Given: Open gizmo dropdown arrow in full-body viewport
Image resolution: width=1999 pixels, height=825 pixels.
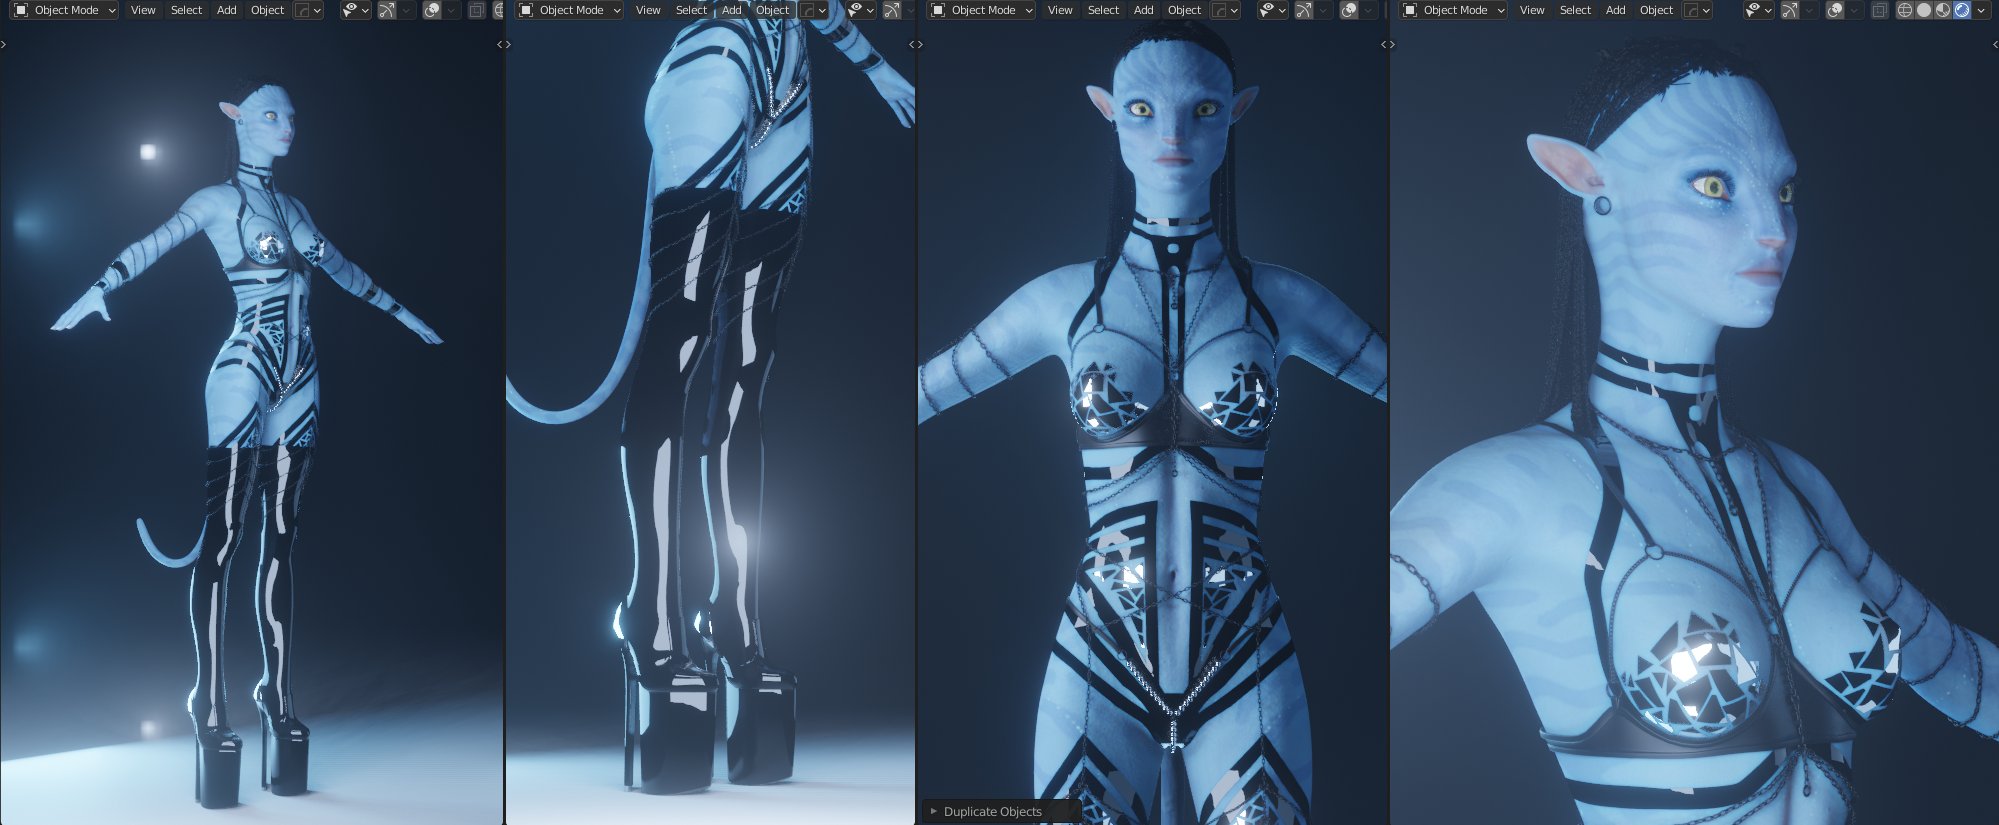Looking at the screenshot, I should point(406,10).
